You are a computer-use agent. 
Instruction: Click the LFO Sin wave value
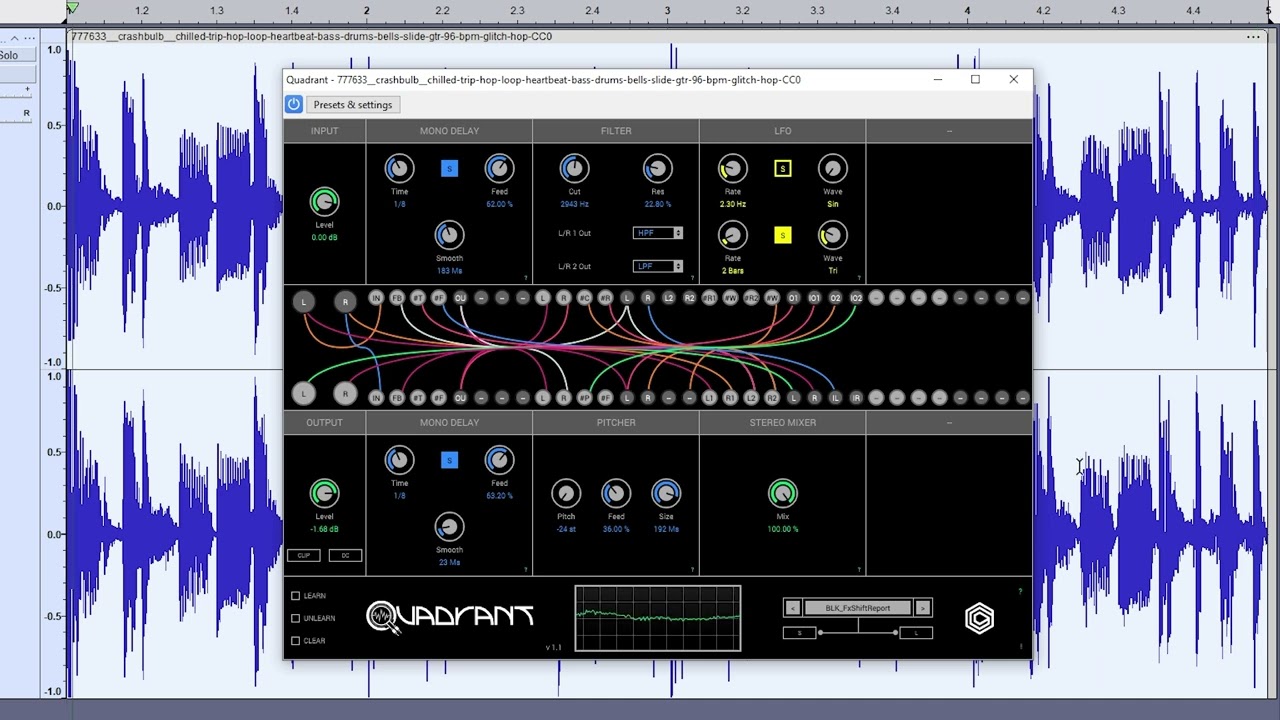click(832, 204)
